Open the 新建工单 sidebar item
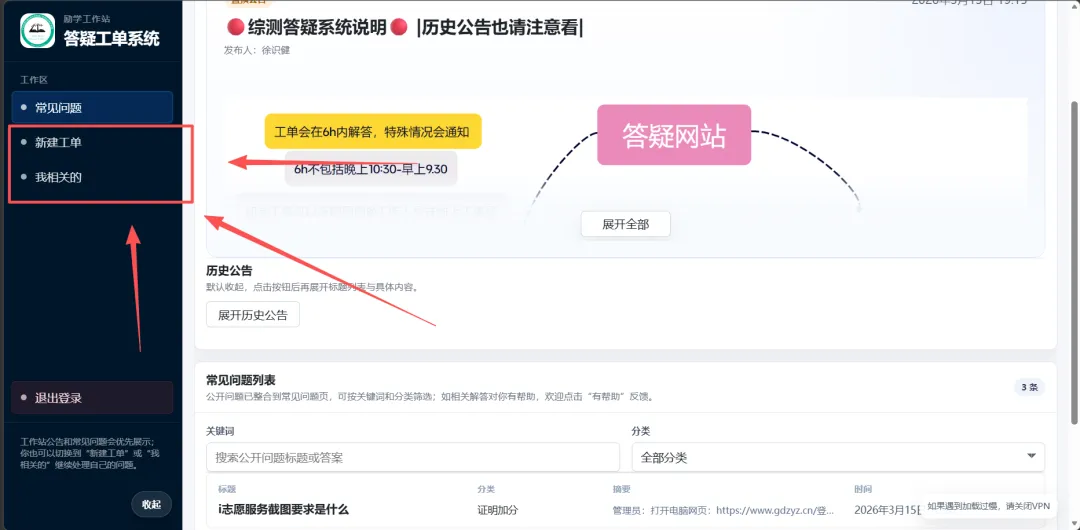The width and height of the screenshot is (1080, 530). coord(92,143)
